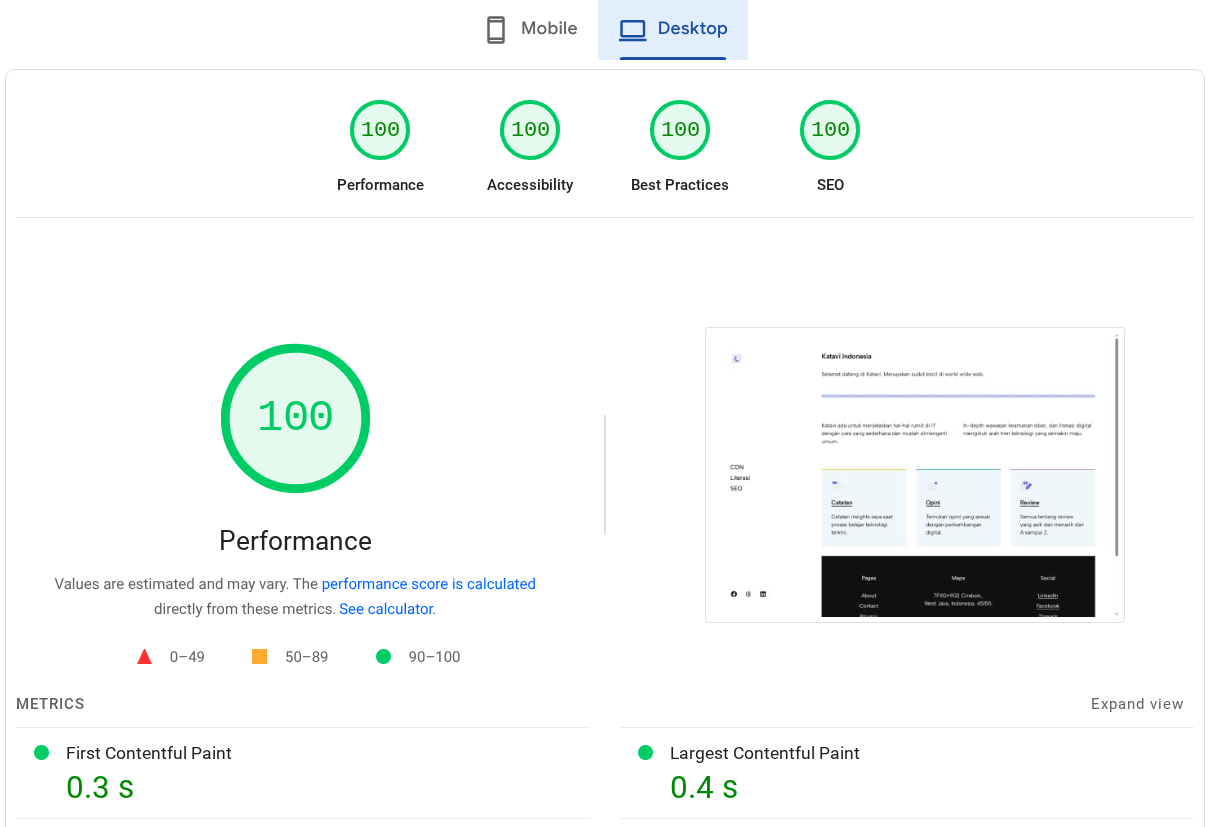Click the green dot beside First Contentful Paint
1210x827 pixels.
click(41, 753)
